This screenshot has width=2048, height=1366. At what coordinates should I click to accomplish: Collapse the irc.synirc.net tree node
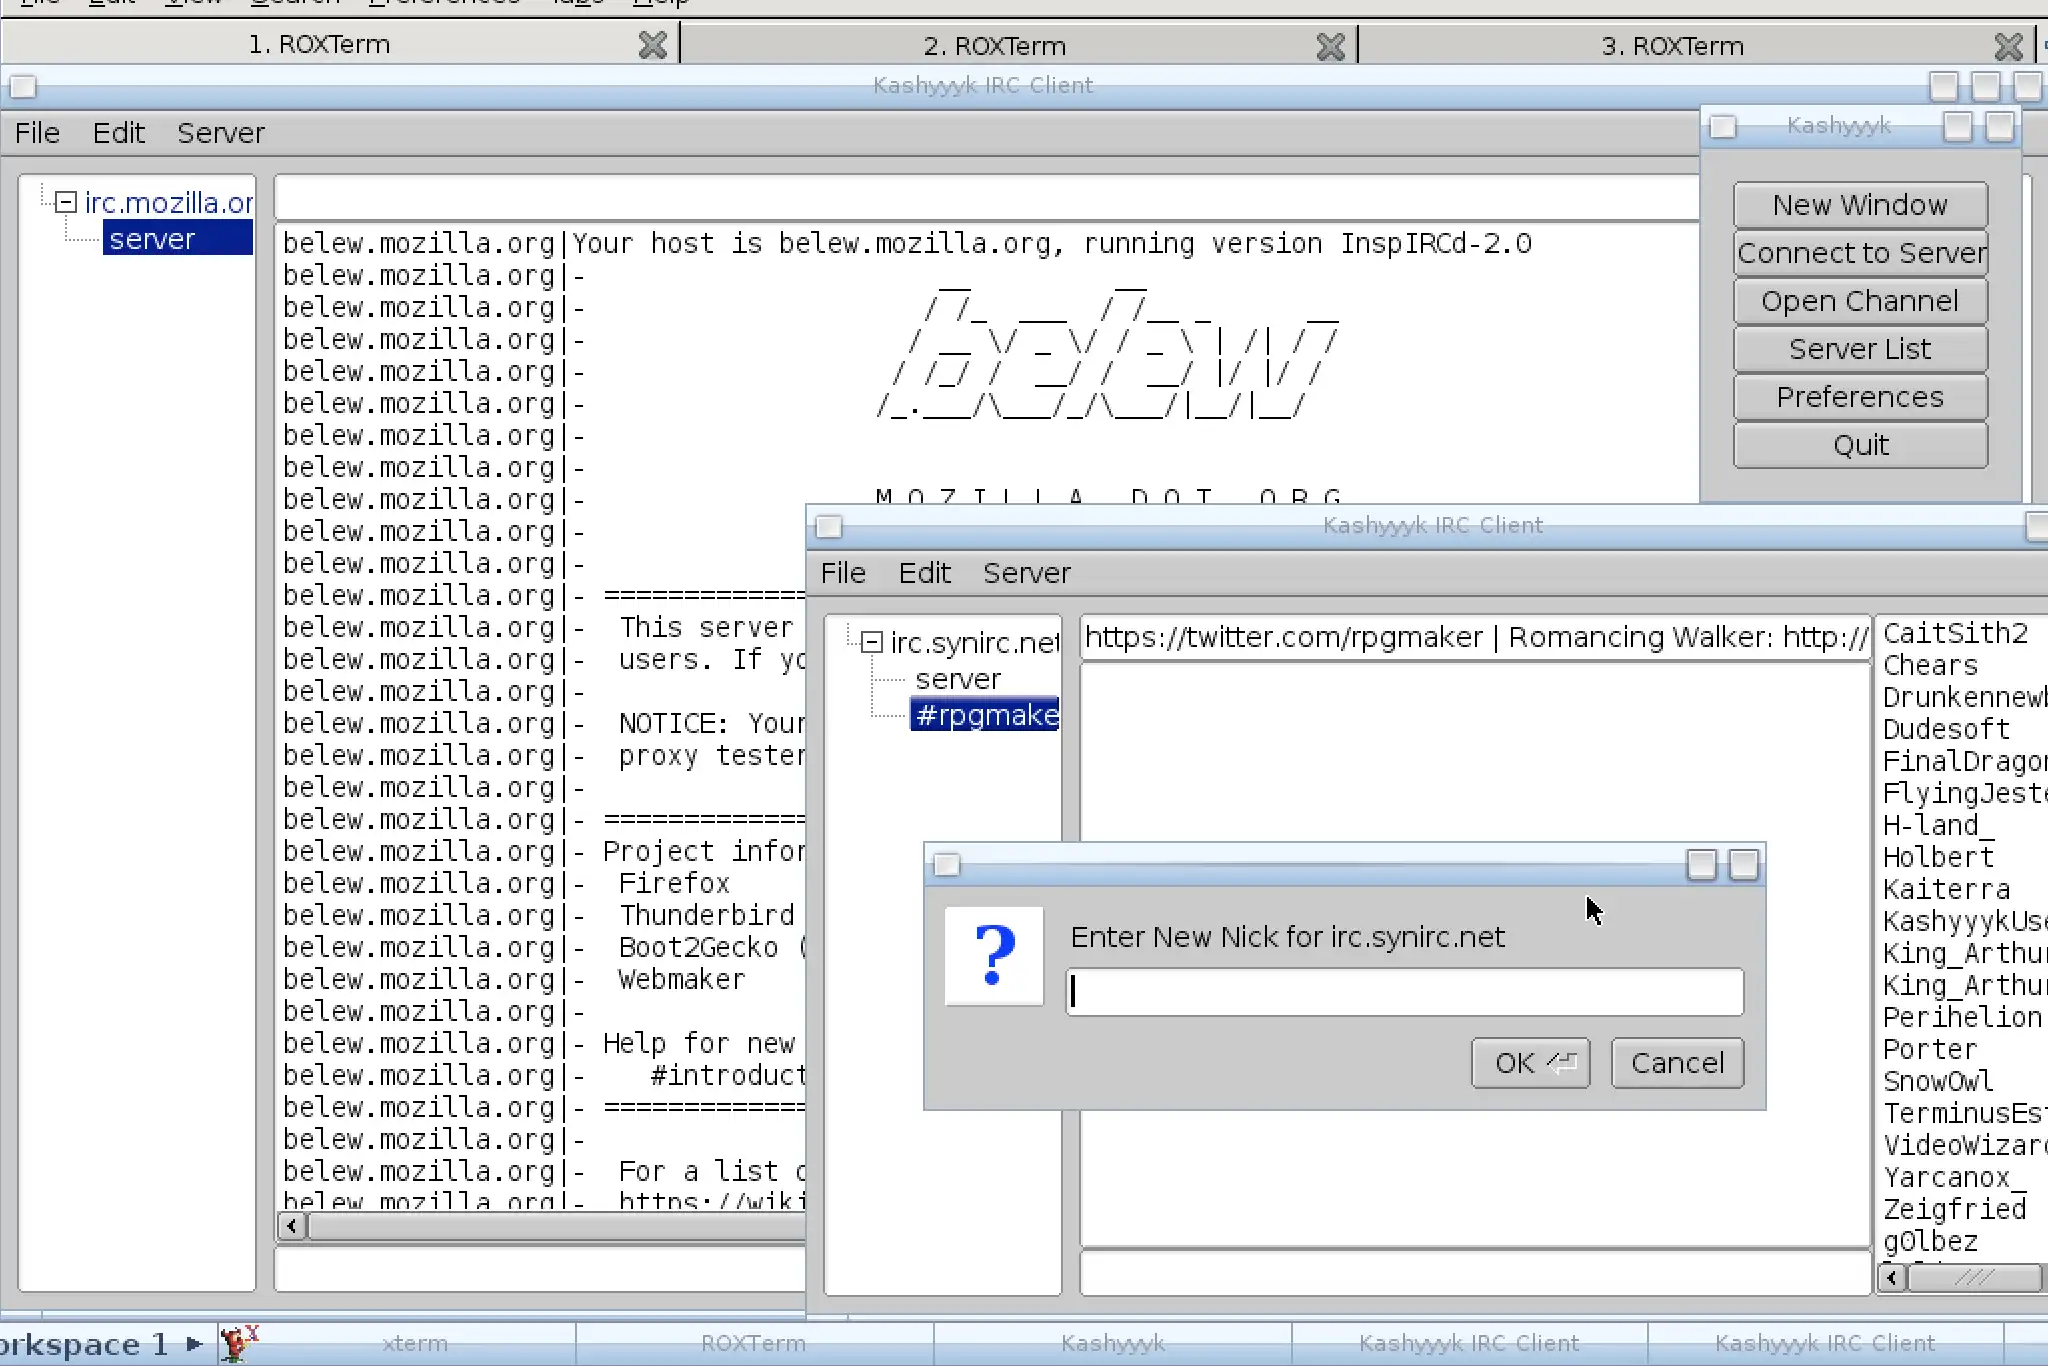pos(872,642)
